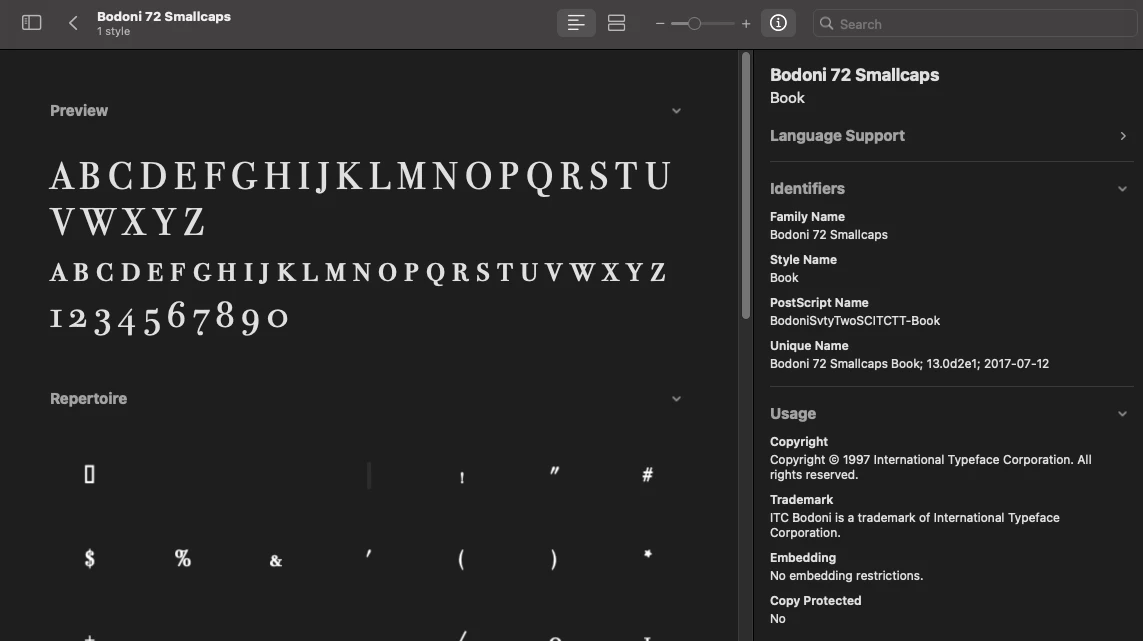Viewport: 1143px width, 641px height.
Task: Select the dollar sign glyph
Action: click(90, 559)
